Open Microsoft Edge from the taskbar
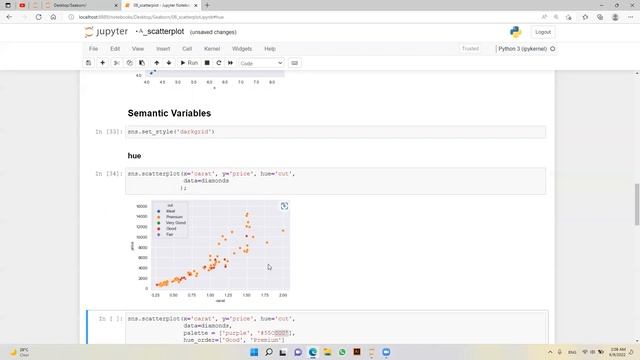Viewport: 640px width, 360px height. (x=313, y=352)
